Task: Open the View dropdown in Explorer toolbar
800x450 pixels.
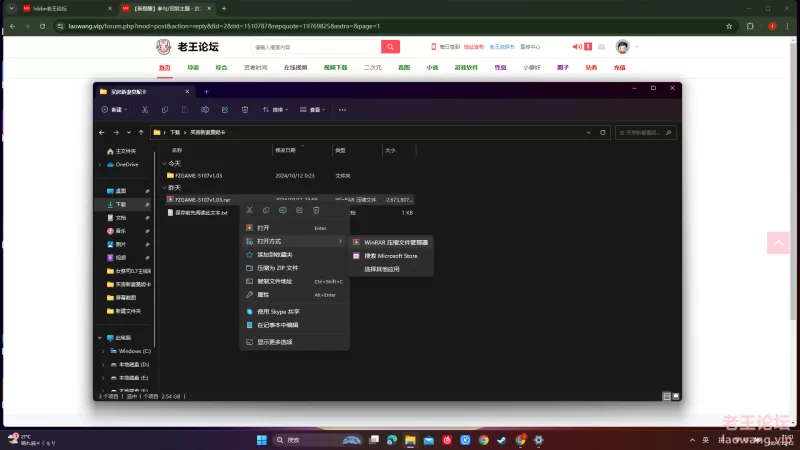Action: 312,110
